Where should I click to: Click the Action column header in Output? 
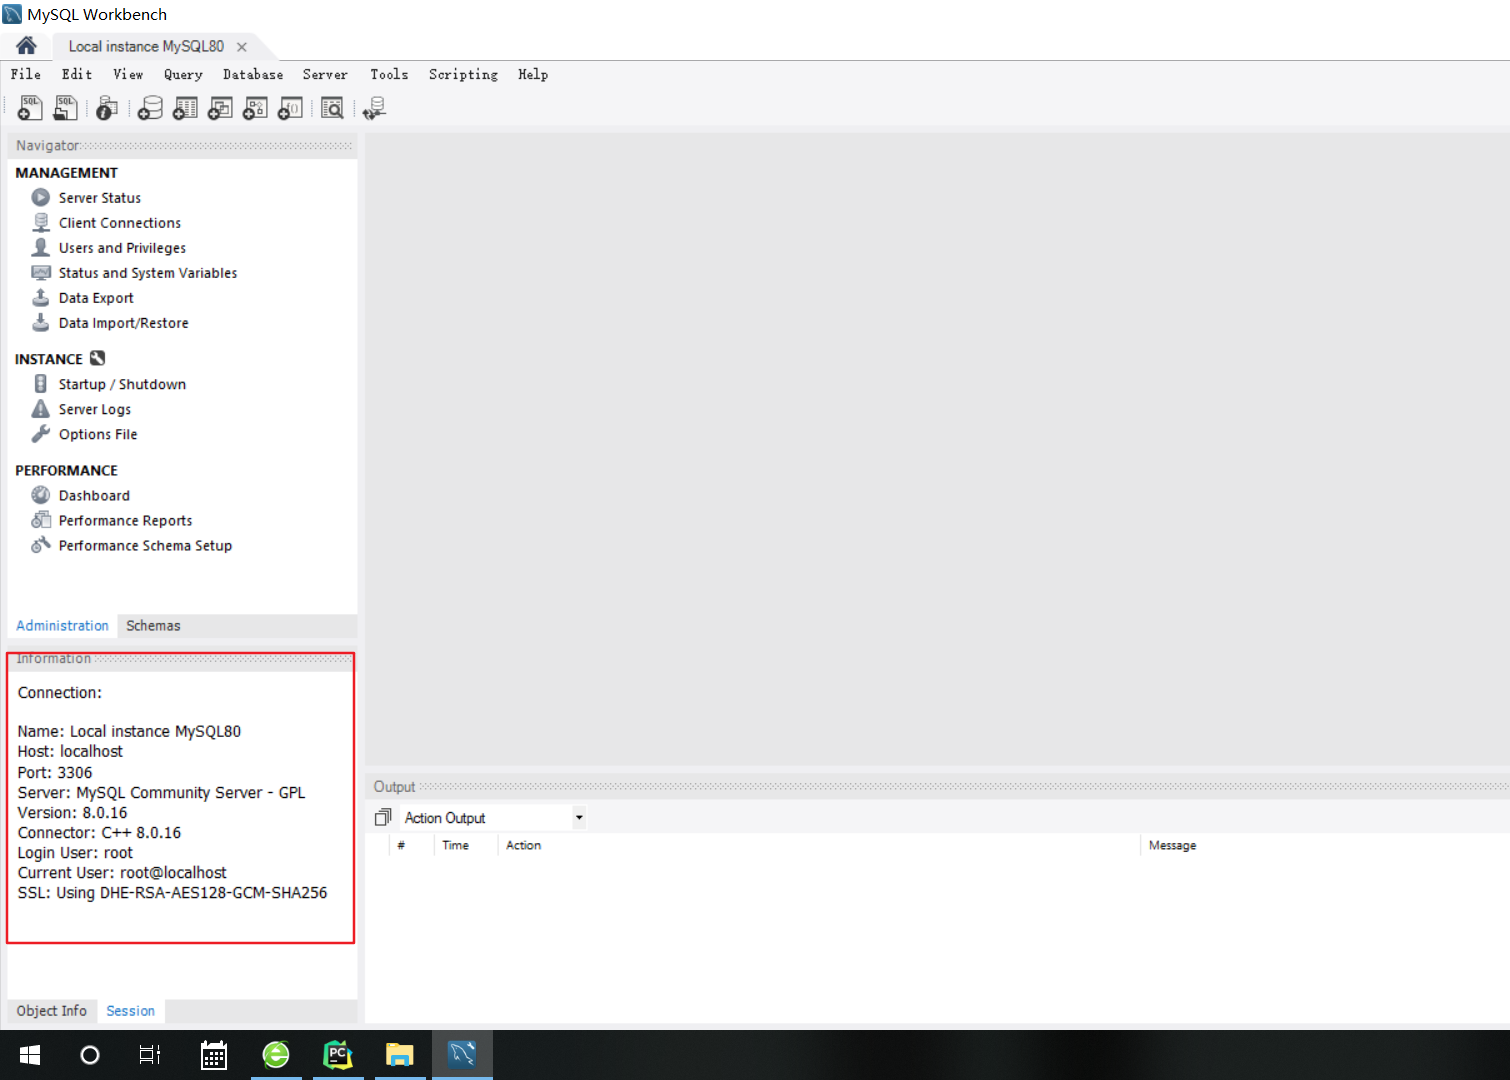click(524, 845)
